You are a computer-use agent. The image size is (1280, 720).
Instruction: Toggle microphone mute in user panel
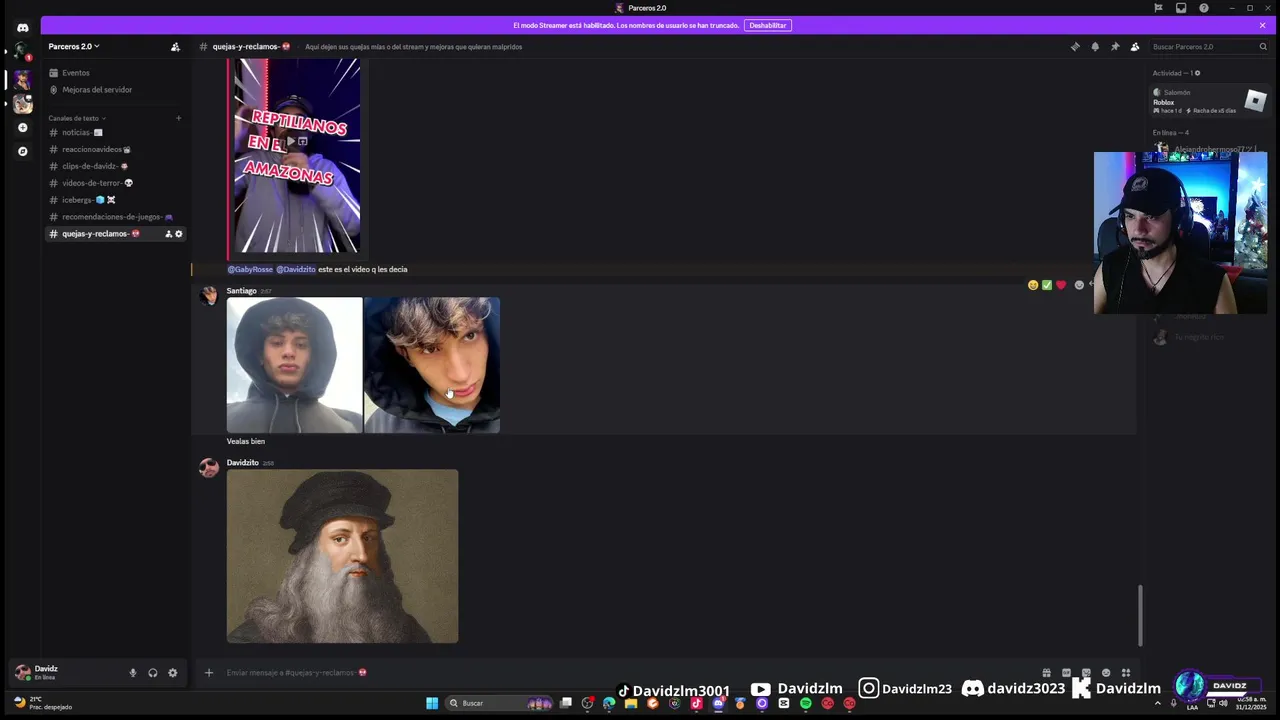(x=133, y=673)
